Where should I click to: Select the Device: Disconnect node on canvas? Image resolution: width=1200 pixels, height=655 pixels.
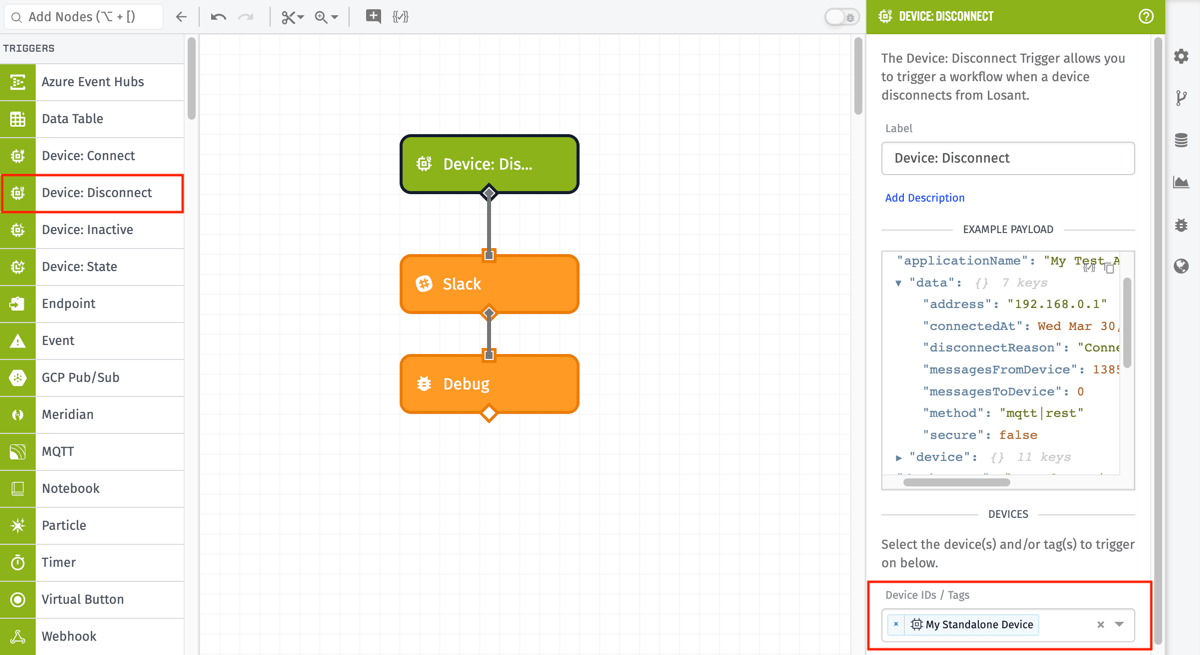[x=490, y=164]
